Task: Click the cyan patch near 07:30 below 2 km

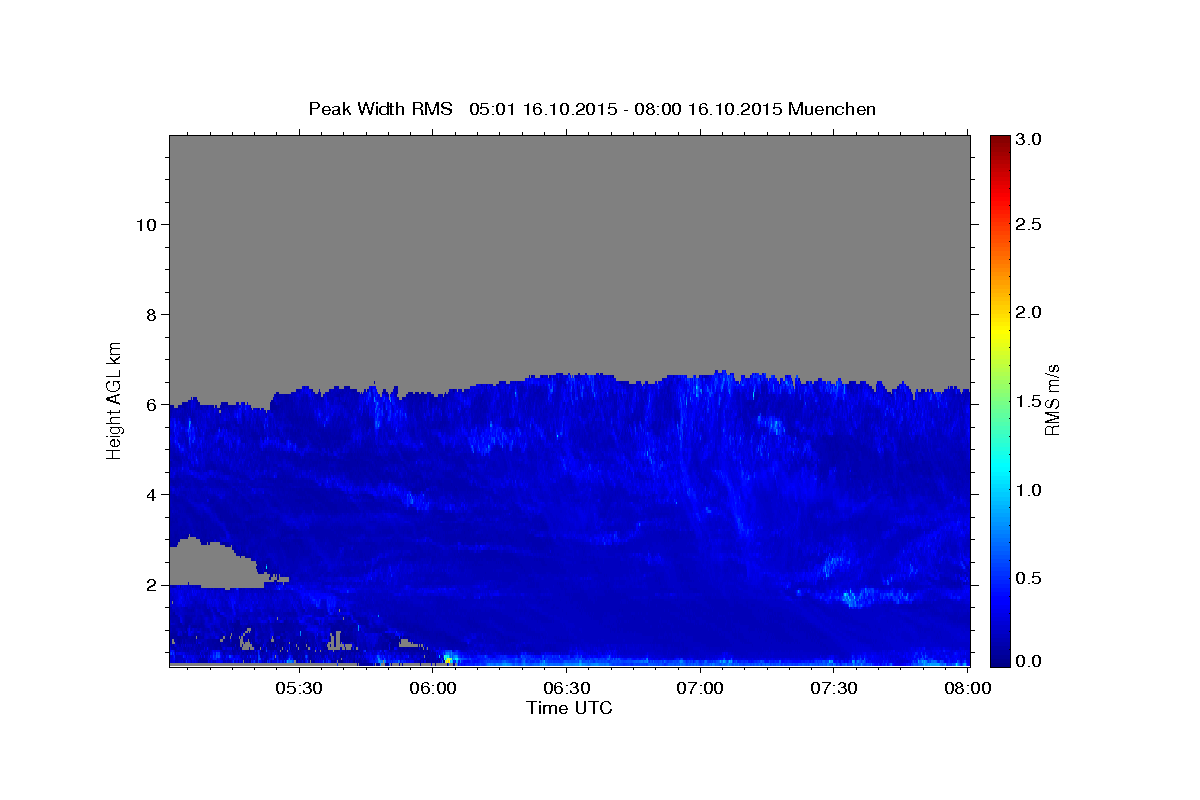Action: 853,599
